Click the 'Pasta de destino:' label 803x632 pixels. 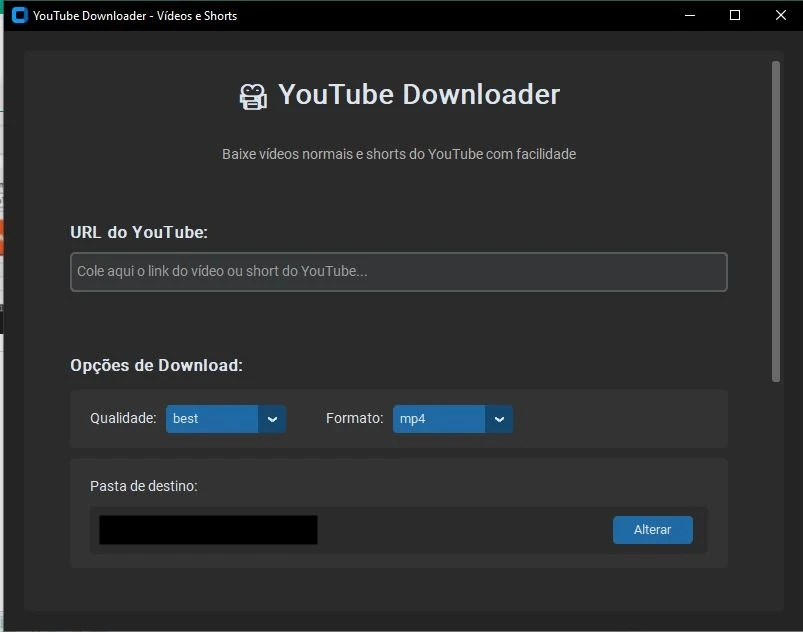tap(143, 486)
